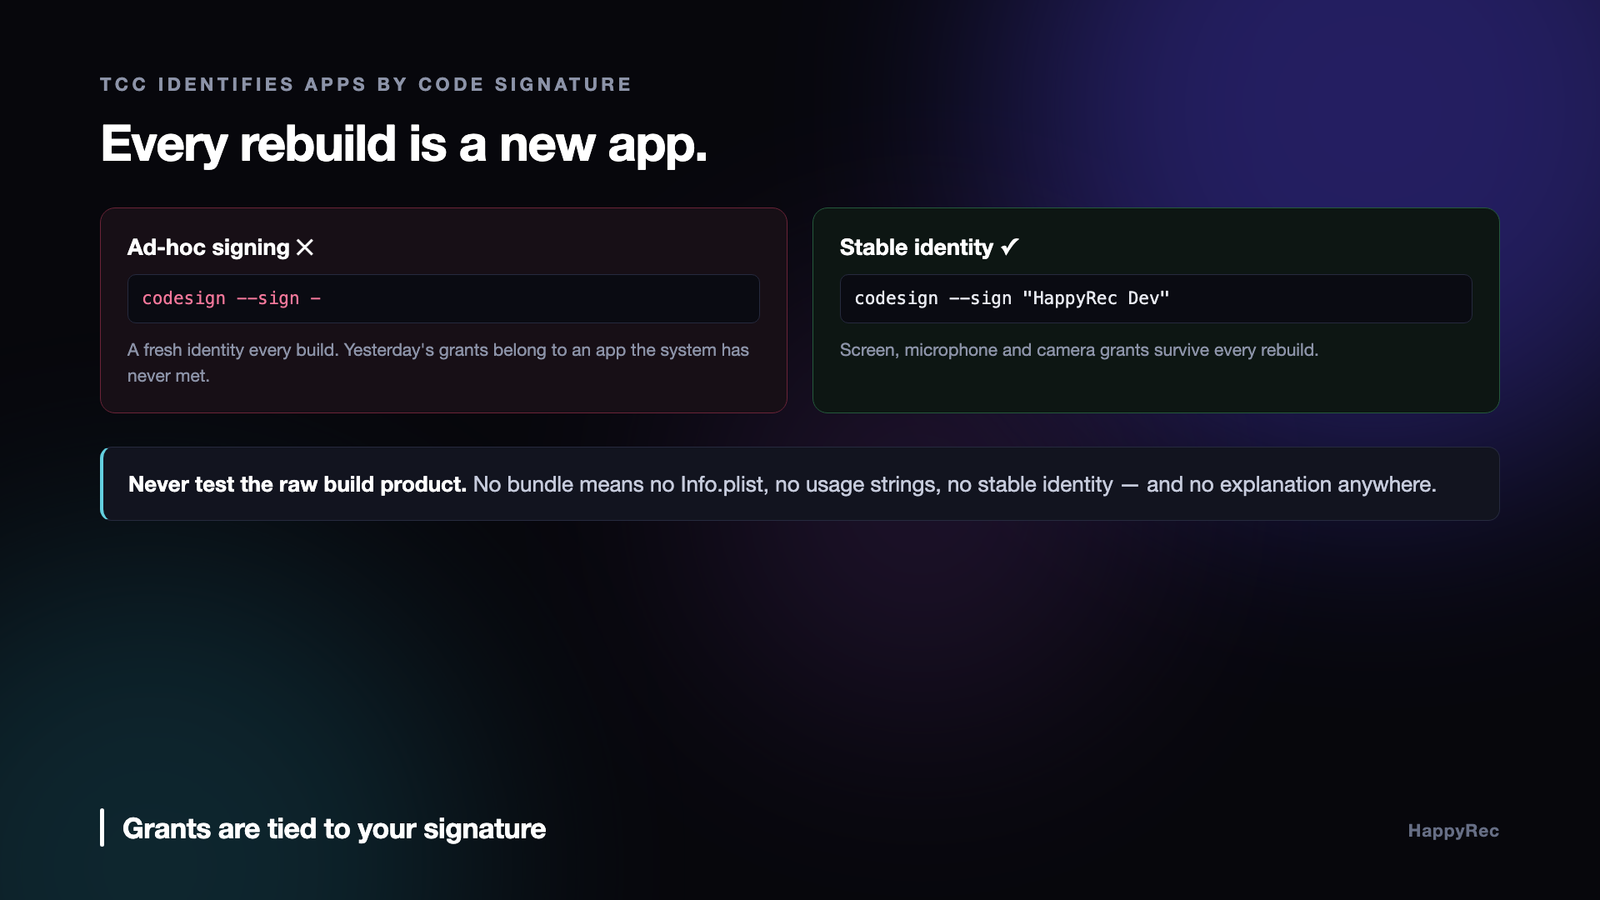Click the HappyRec brand label
This screenshot has width=1600, height=900.
point(1453,831)
